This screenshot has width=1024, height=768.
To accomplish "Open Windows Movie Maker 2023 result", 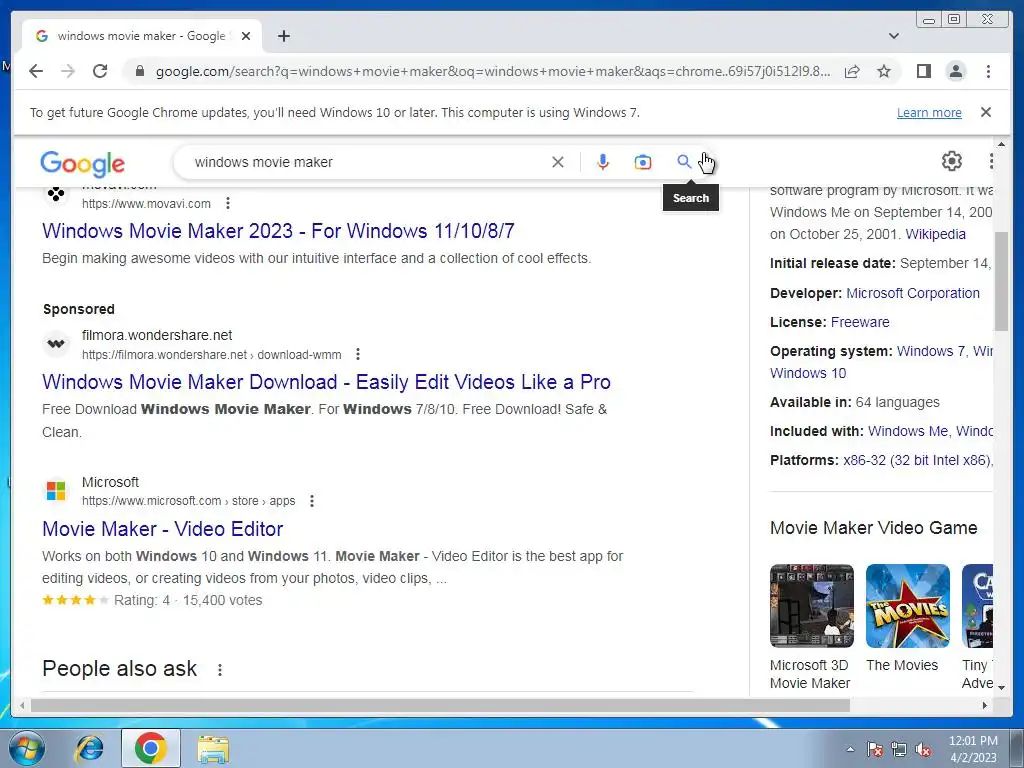I will (x=278, y=231).
